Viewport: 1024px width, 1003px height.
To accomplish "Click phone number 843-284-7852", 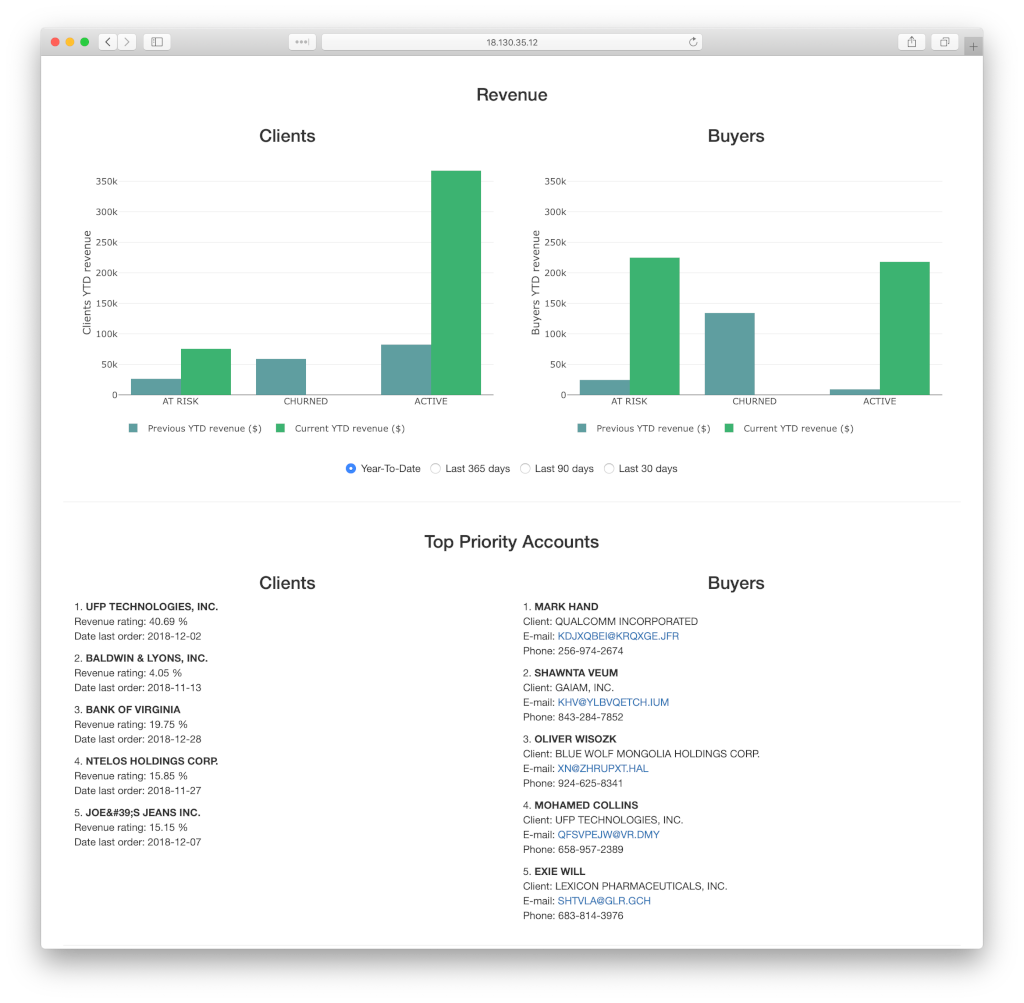I will coord(590,717).
